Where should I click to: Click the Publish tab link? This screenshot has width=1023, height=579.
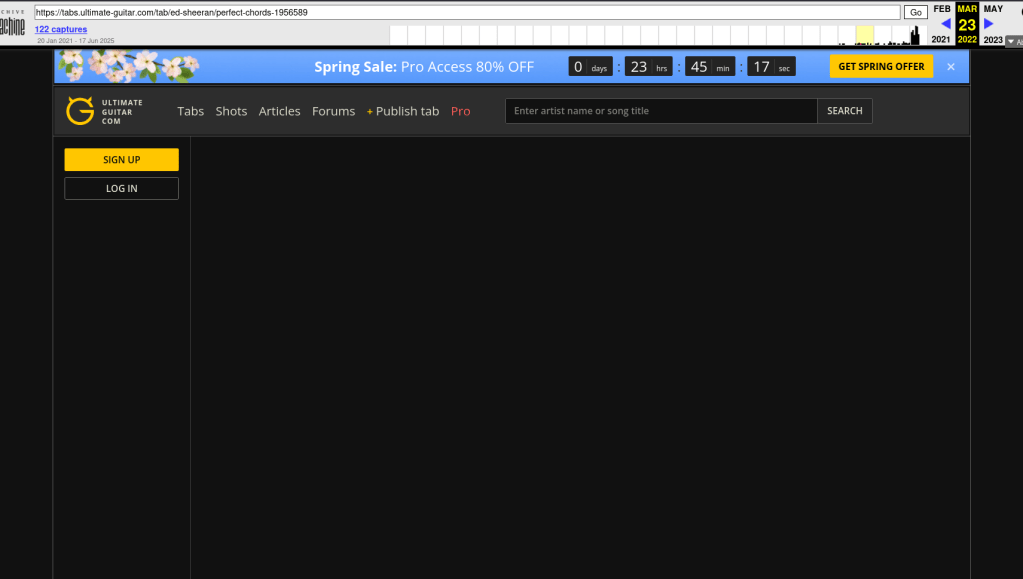pos(403,111)
